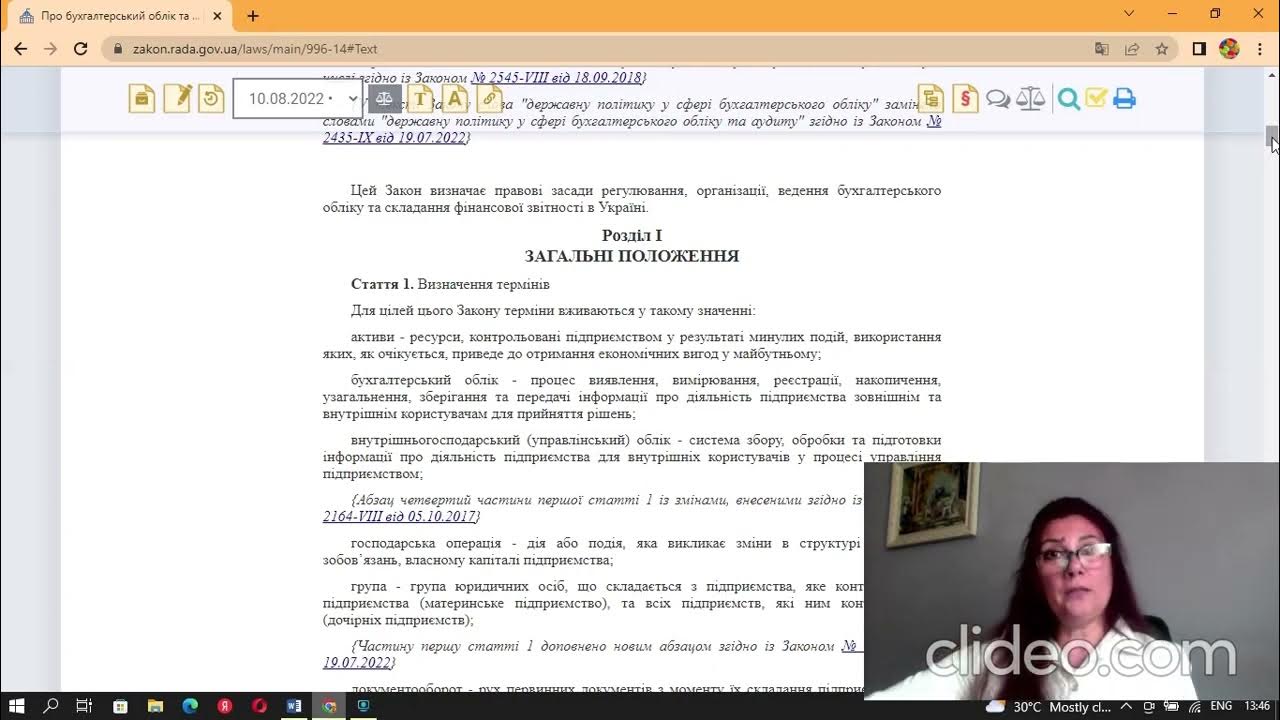Click the grey scales compare icon beside date
1280x720 pixels.
click(x=384, y=99)
